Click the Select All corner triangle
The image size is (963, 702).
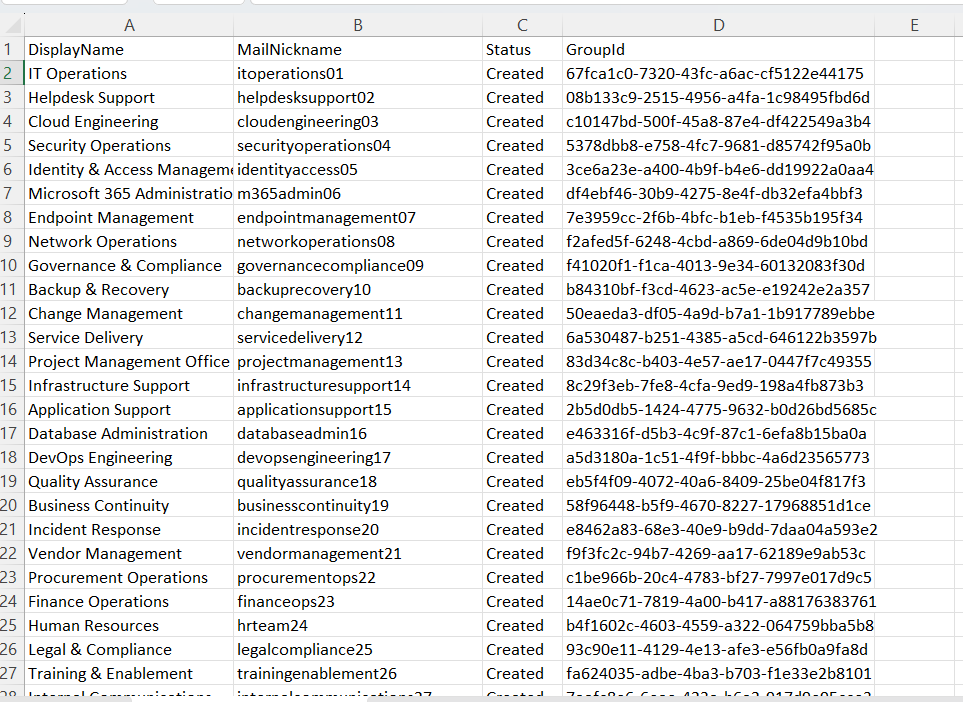(10, 26)
